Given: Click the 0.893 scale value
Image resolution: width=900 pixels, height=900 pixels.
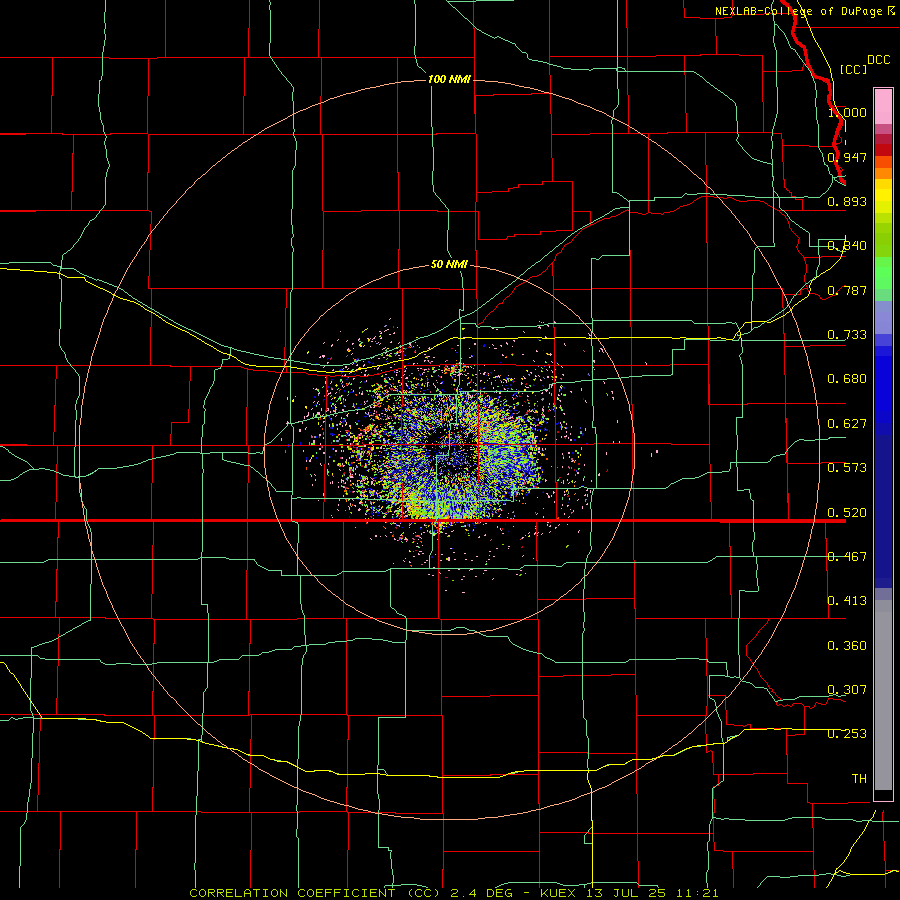Looking at the screenshot, I should pos(847,201).
